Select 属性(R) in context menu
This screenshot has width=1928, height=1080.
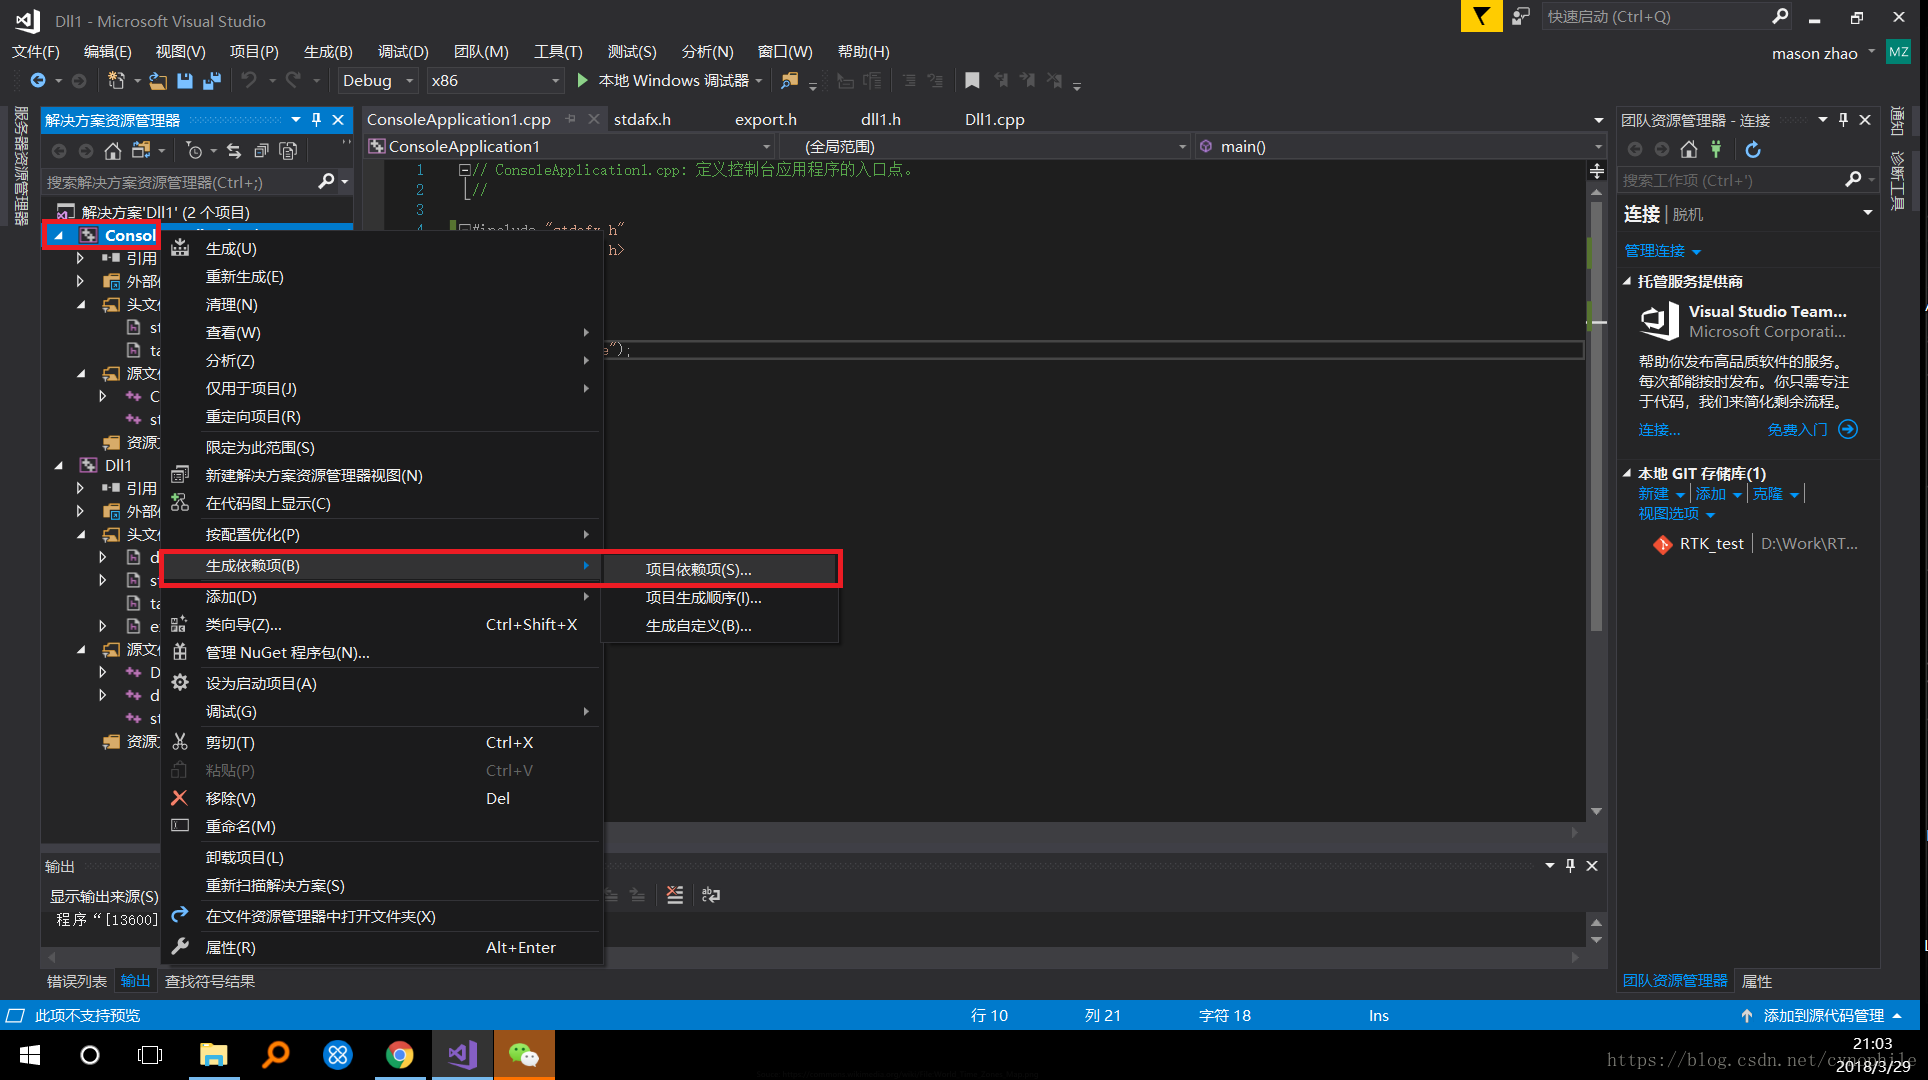point(382,947)
